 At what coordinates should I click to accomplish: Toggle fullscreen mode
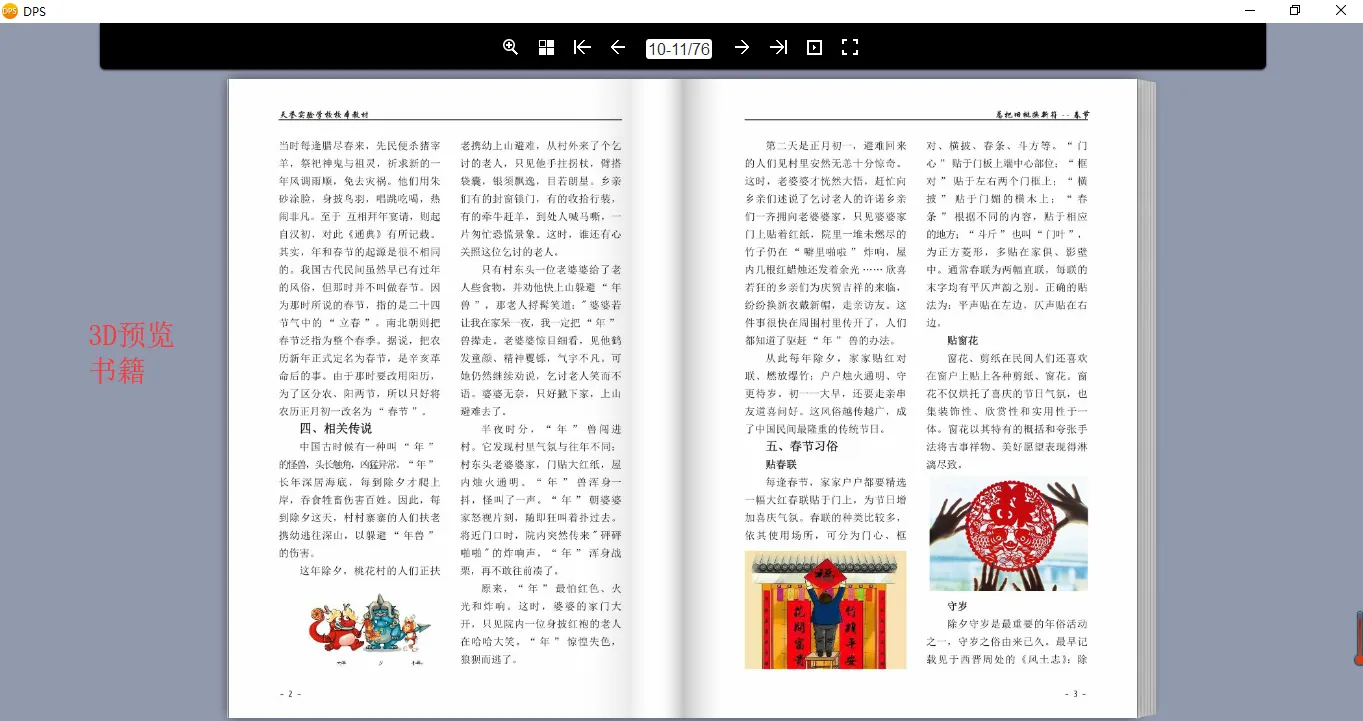(x=850, y=47)
